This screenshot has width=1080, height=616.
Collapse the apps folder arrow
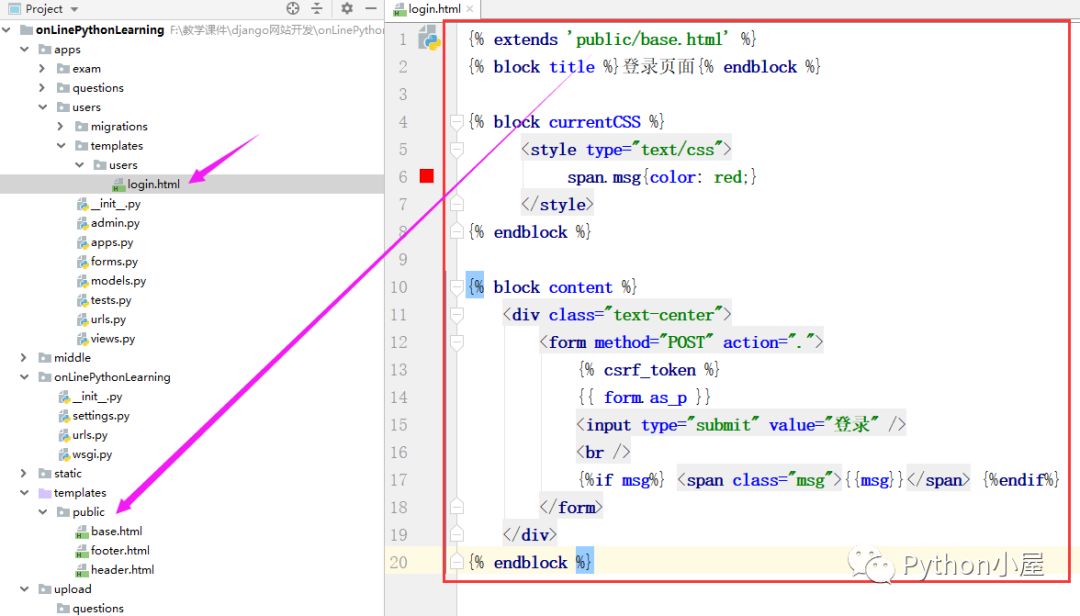[24, 49]
